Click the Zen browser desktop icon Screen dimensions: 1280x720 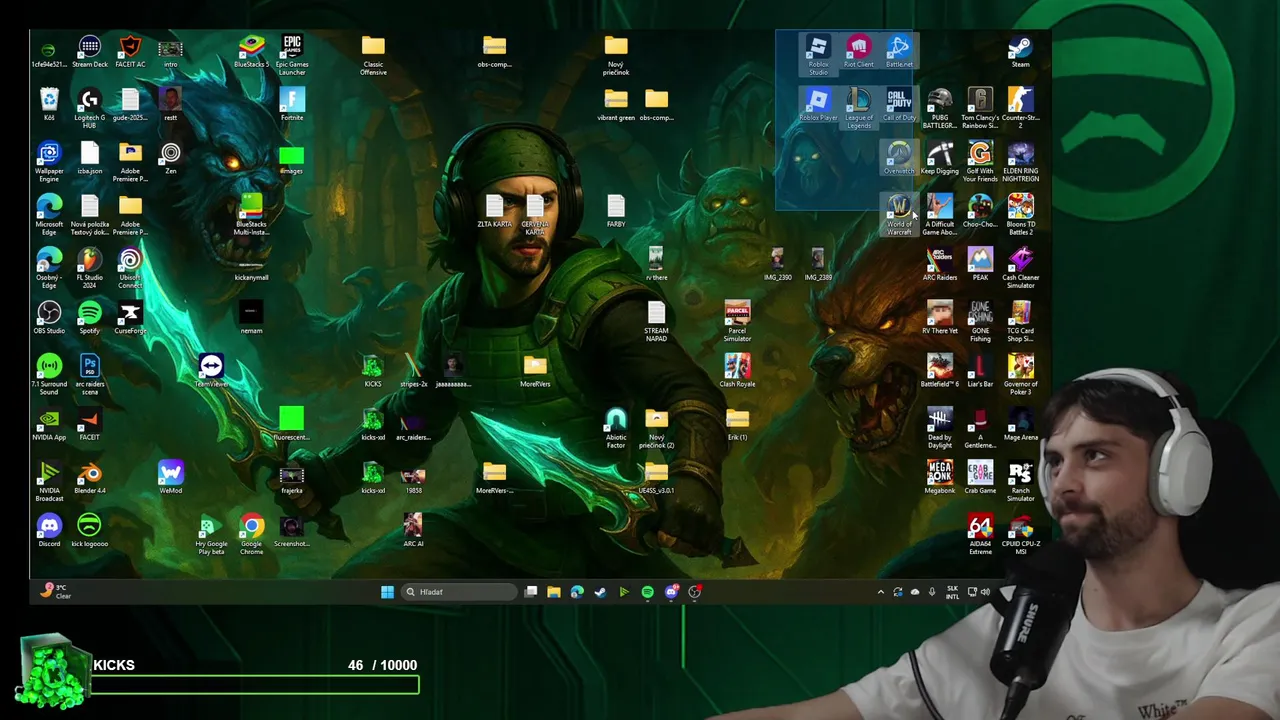click(x=171, y=158)
